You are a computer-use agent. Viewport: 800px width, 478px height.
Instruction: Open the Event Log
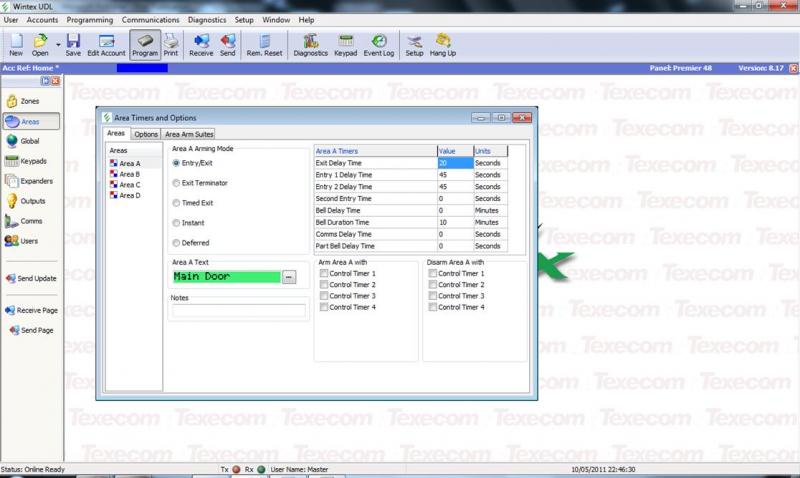coord(379,45)
